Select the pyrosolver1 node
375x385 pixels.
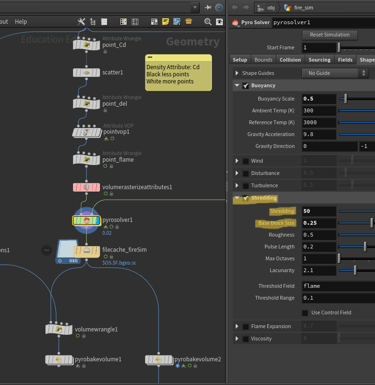click(86, 220)
